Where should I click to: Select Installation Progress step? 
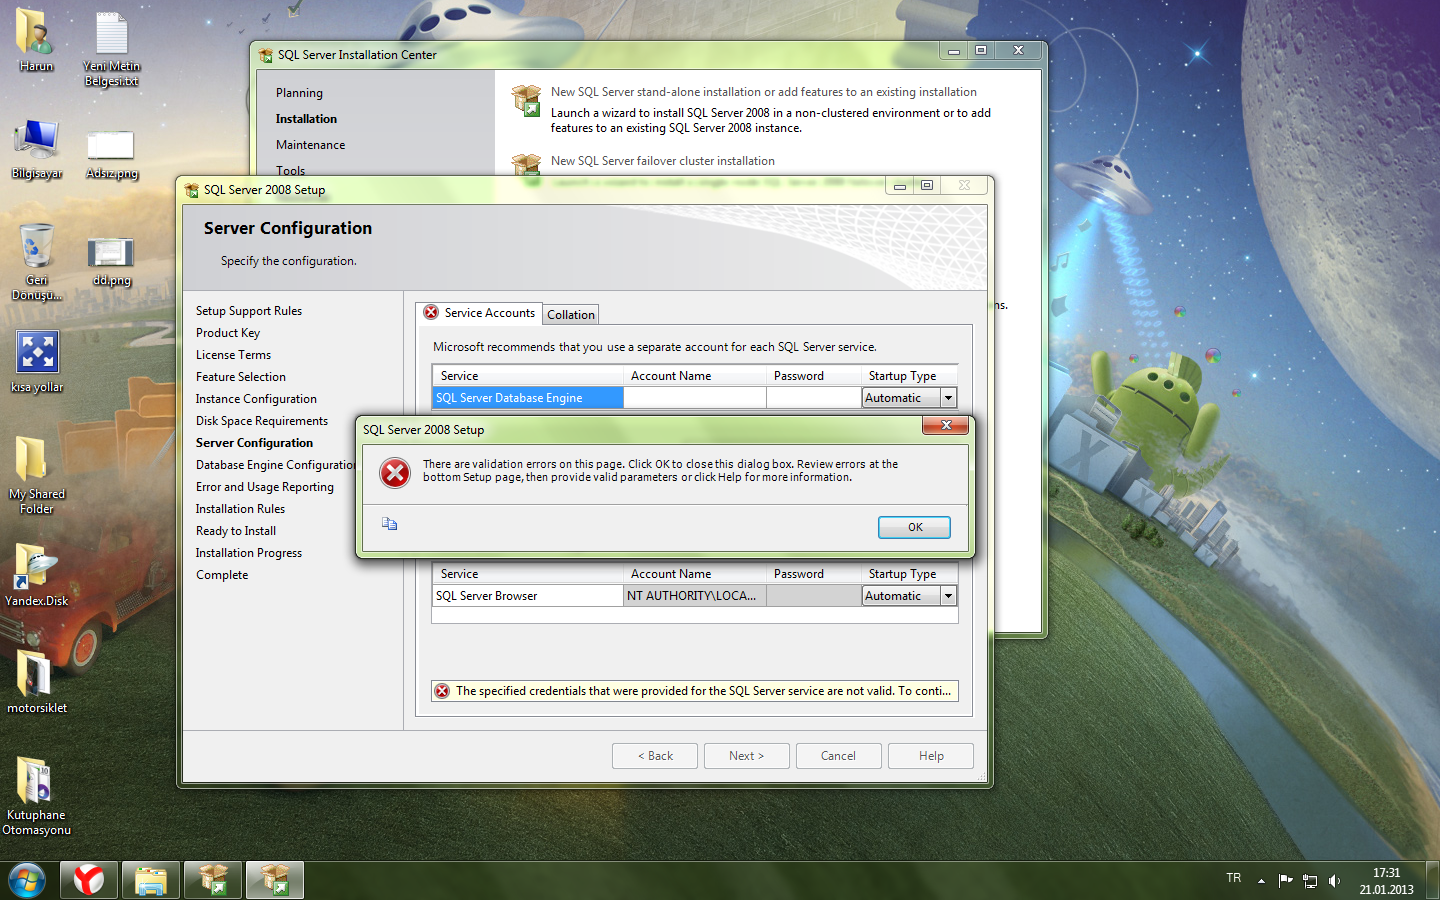click(x=249, y=553)
